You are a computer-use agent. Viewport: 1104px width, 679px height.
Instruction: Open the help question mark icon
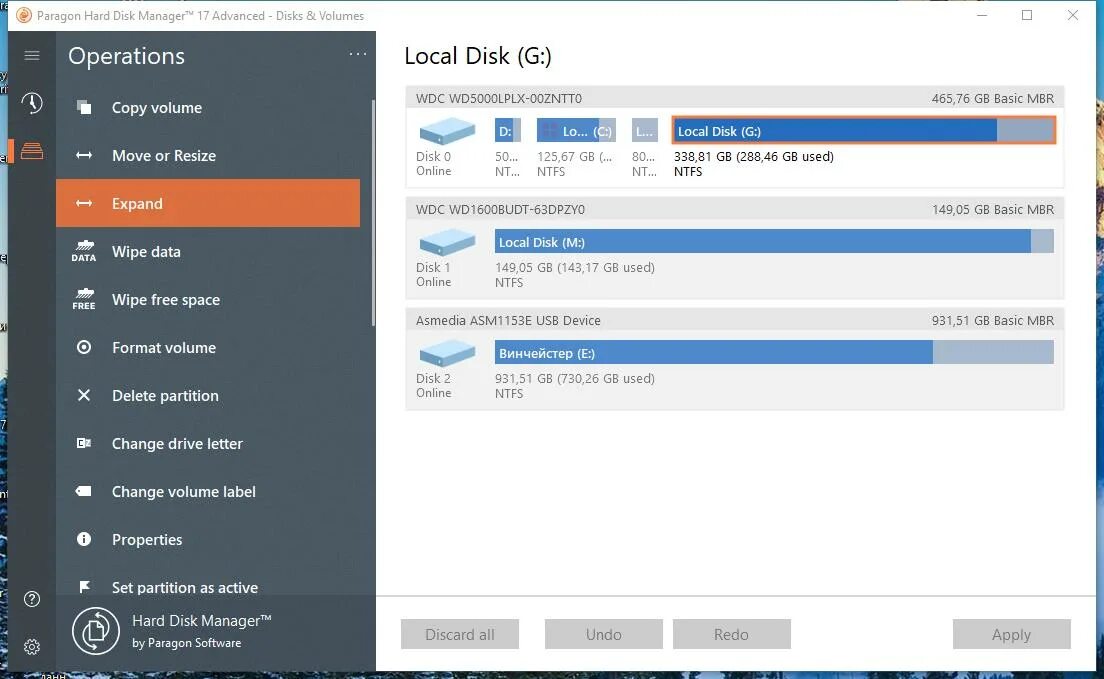(x=32, y=599)
